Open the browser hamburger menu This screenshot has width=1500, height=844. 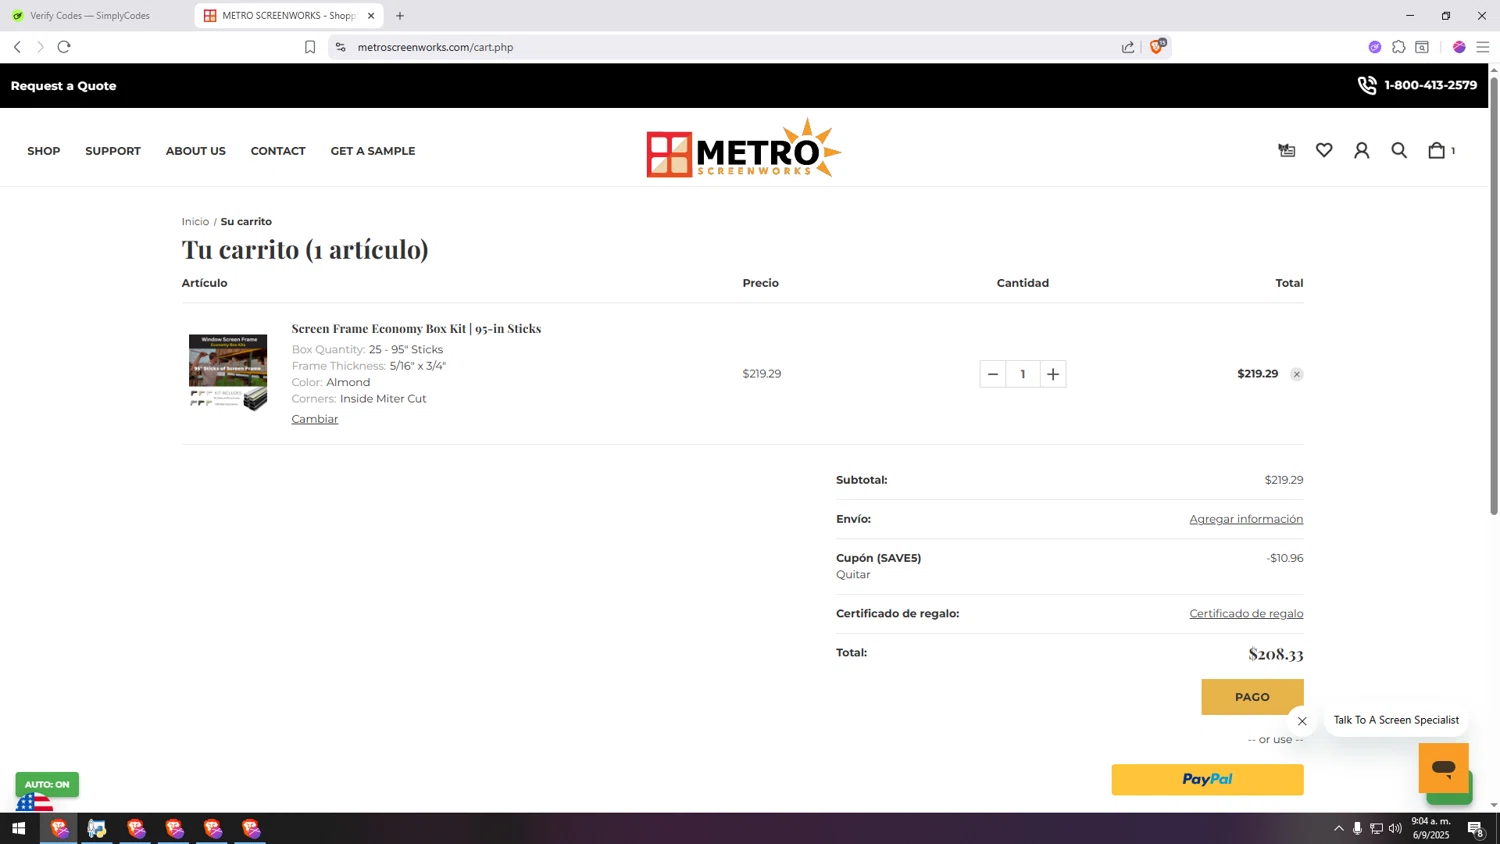(1483, 47)
